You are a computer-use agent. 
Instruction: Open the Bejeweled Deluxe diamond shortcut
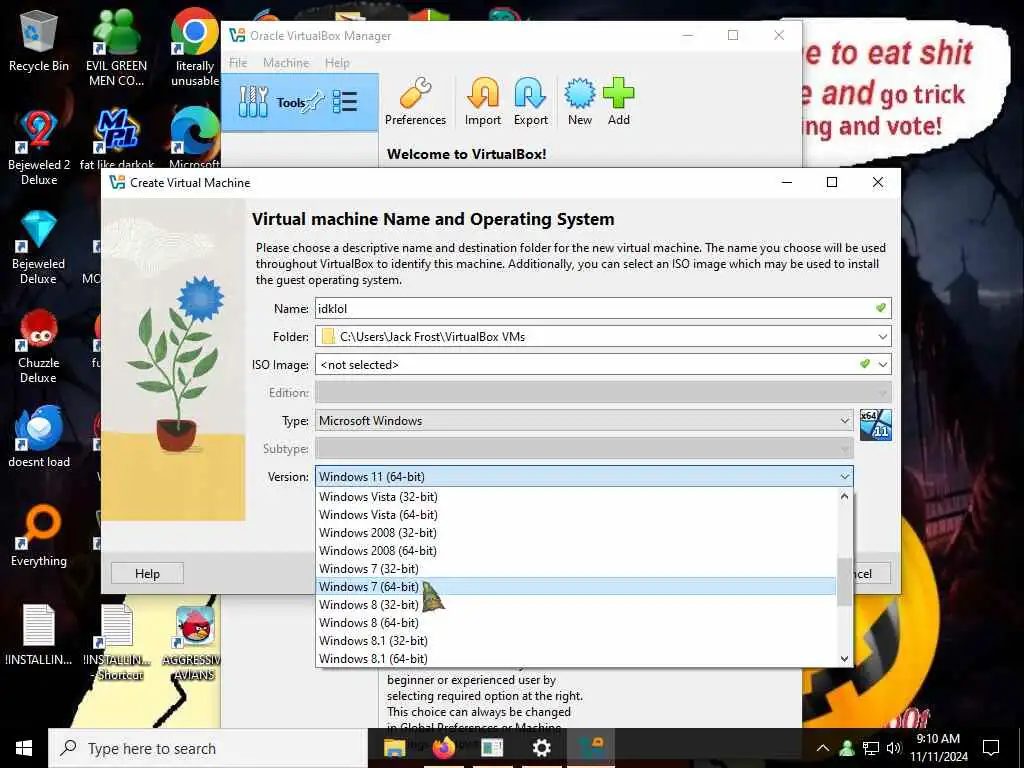tap(39, 247)
